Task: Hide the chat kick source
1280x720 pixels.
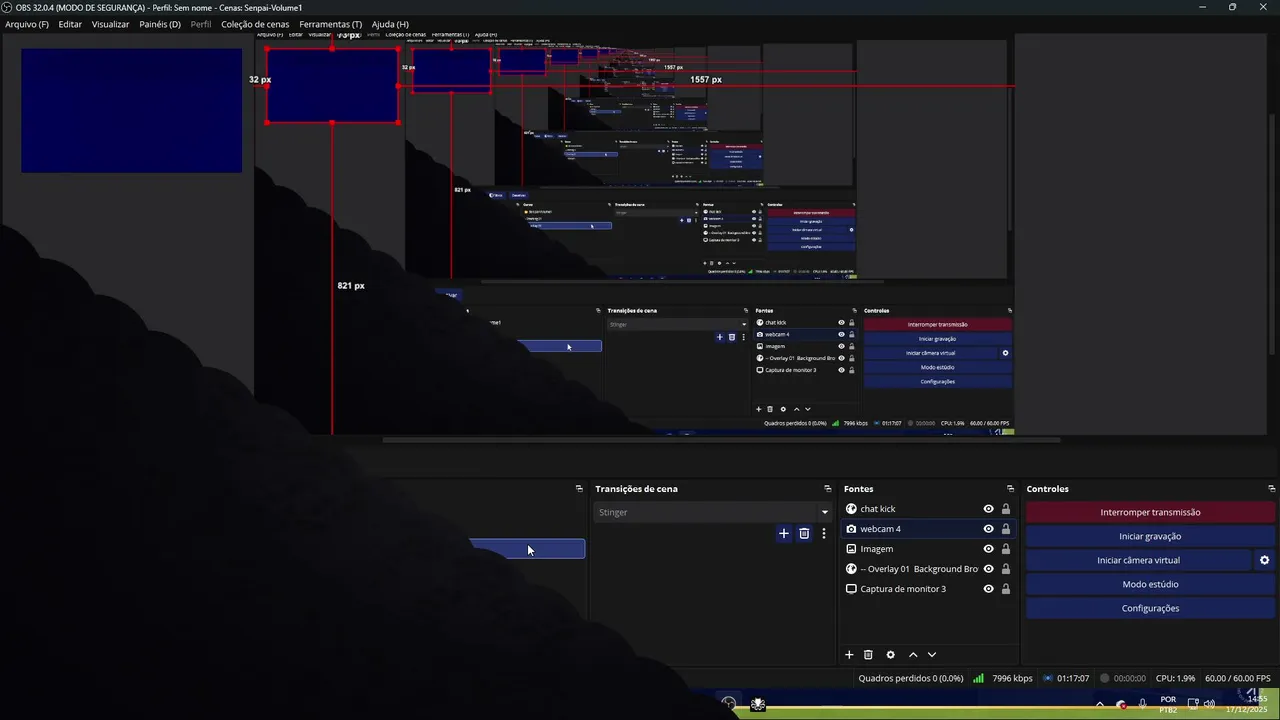Action: point(988,509)
